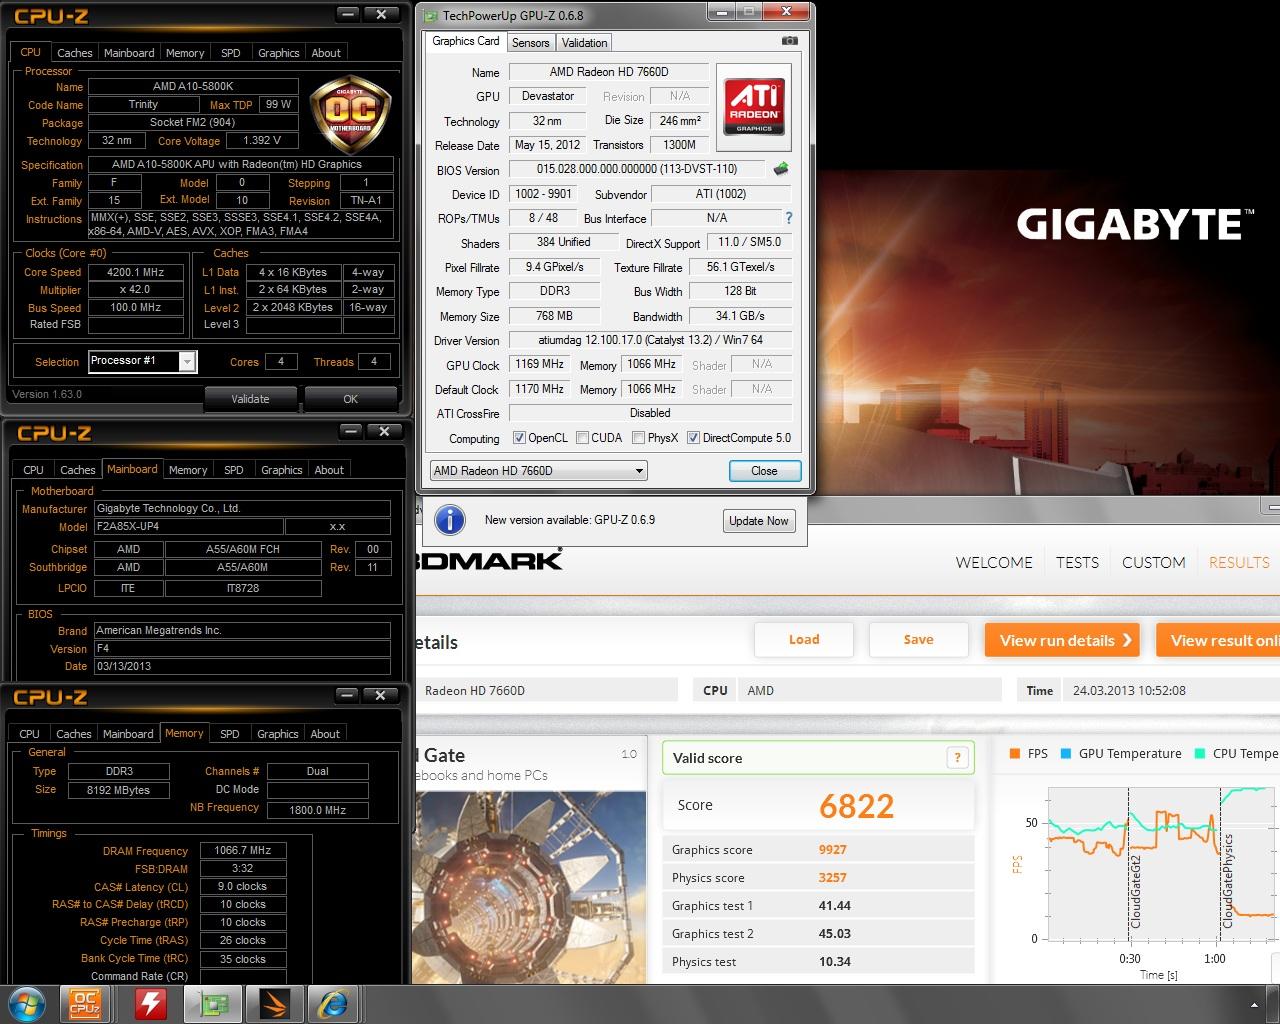The image size is (1280, 1024).
Task: Click the Close button in GPU-Z
Action: tap(764, 471)
